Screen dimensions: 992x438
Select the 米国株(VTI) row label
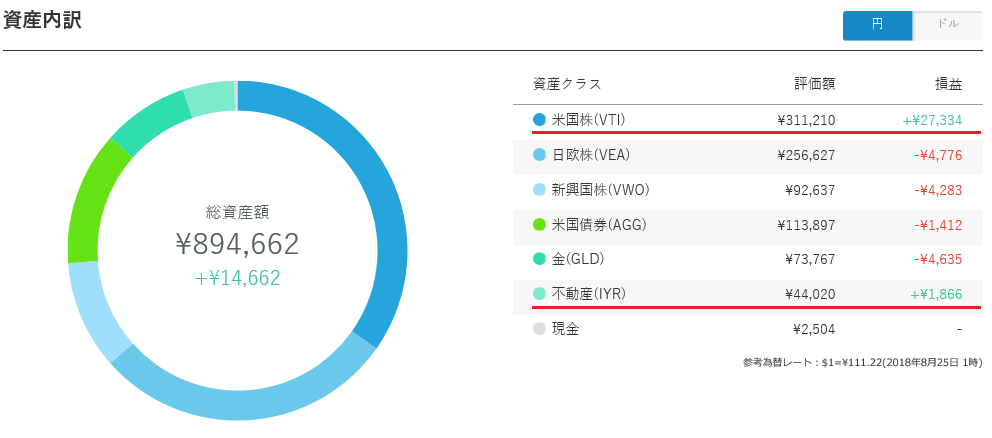(x=587, y=120)
